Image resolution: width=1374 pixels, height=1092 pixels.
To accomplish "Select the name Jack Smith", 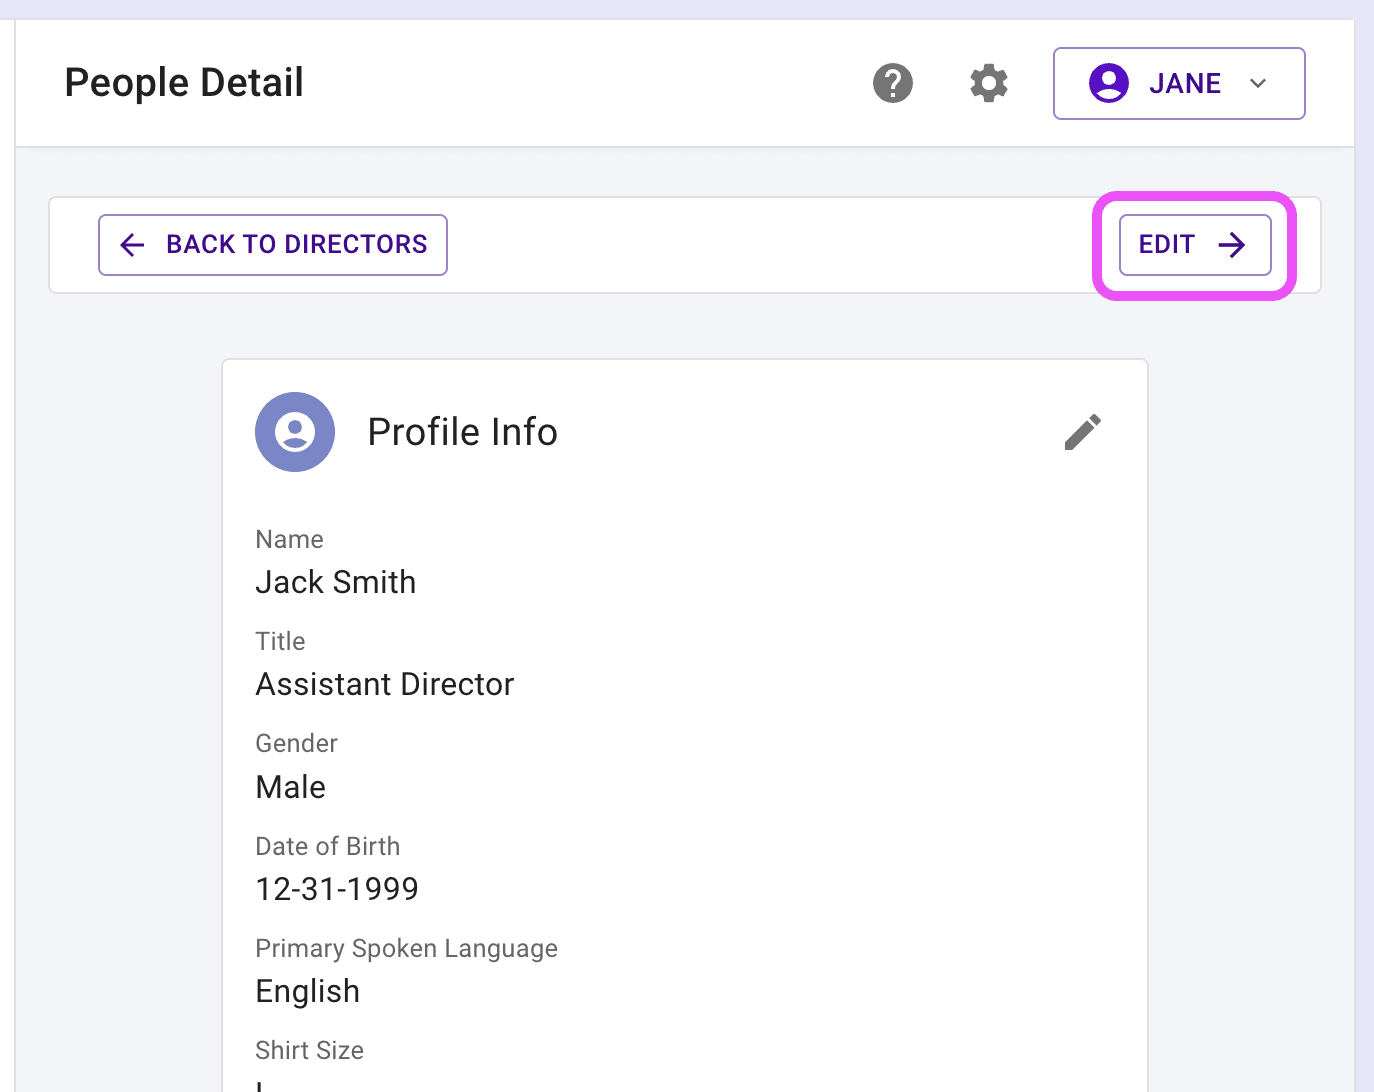I will (336, 582).
